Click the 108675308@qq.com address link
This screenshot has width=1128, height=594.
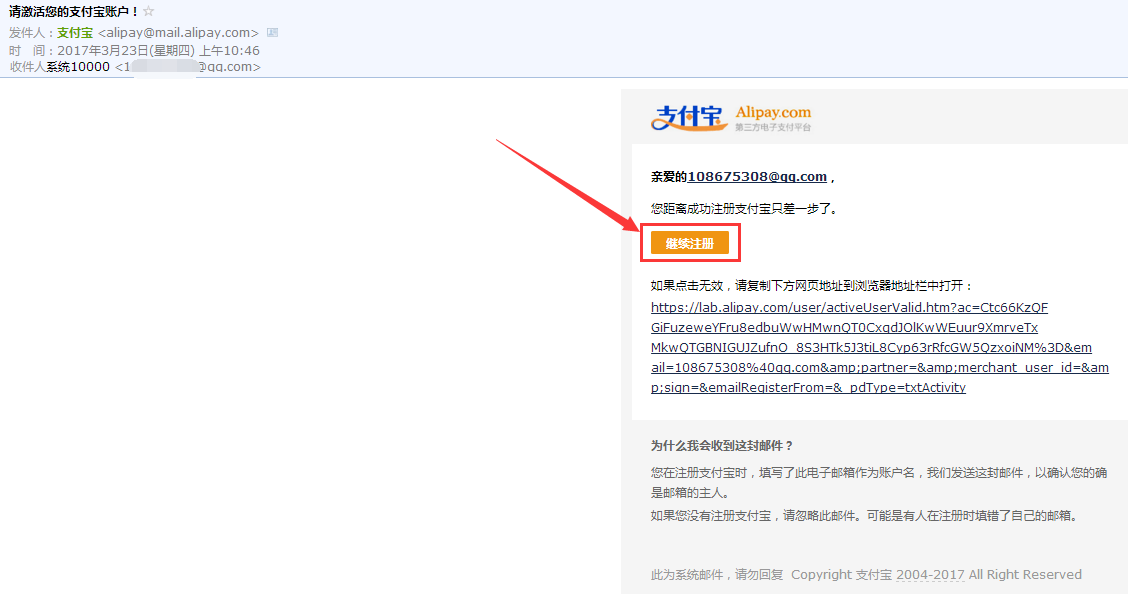[757, 177]
